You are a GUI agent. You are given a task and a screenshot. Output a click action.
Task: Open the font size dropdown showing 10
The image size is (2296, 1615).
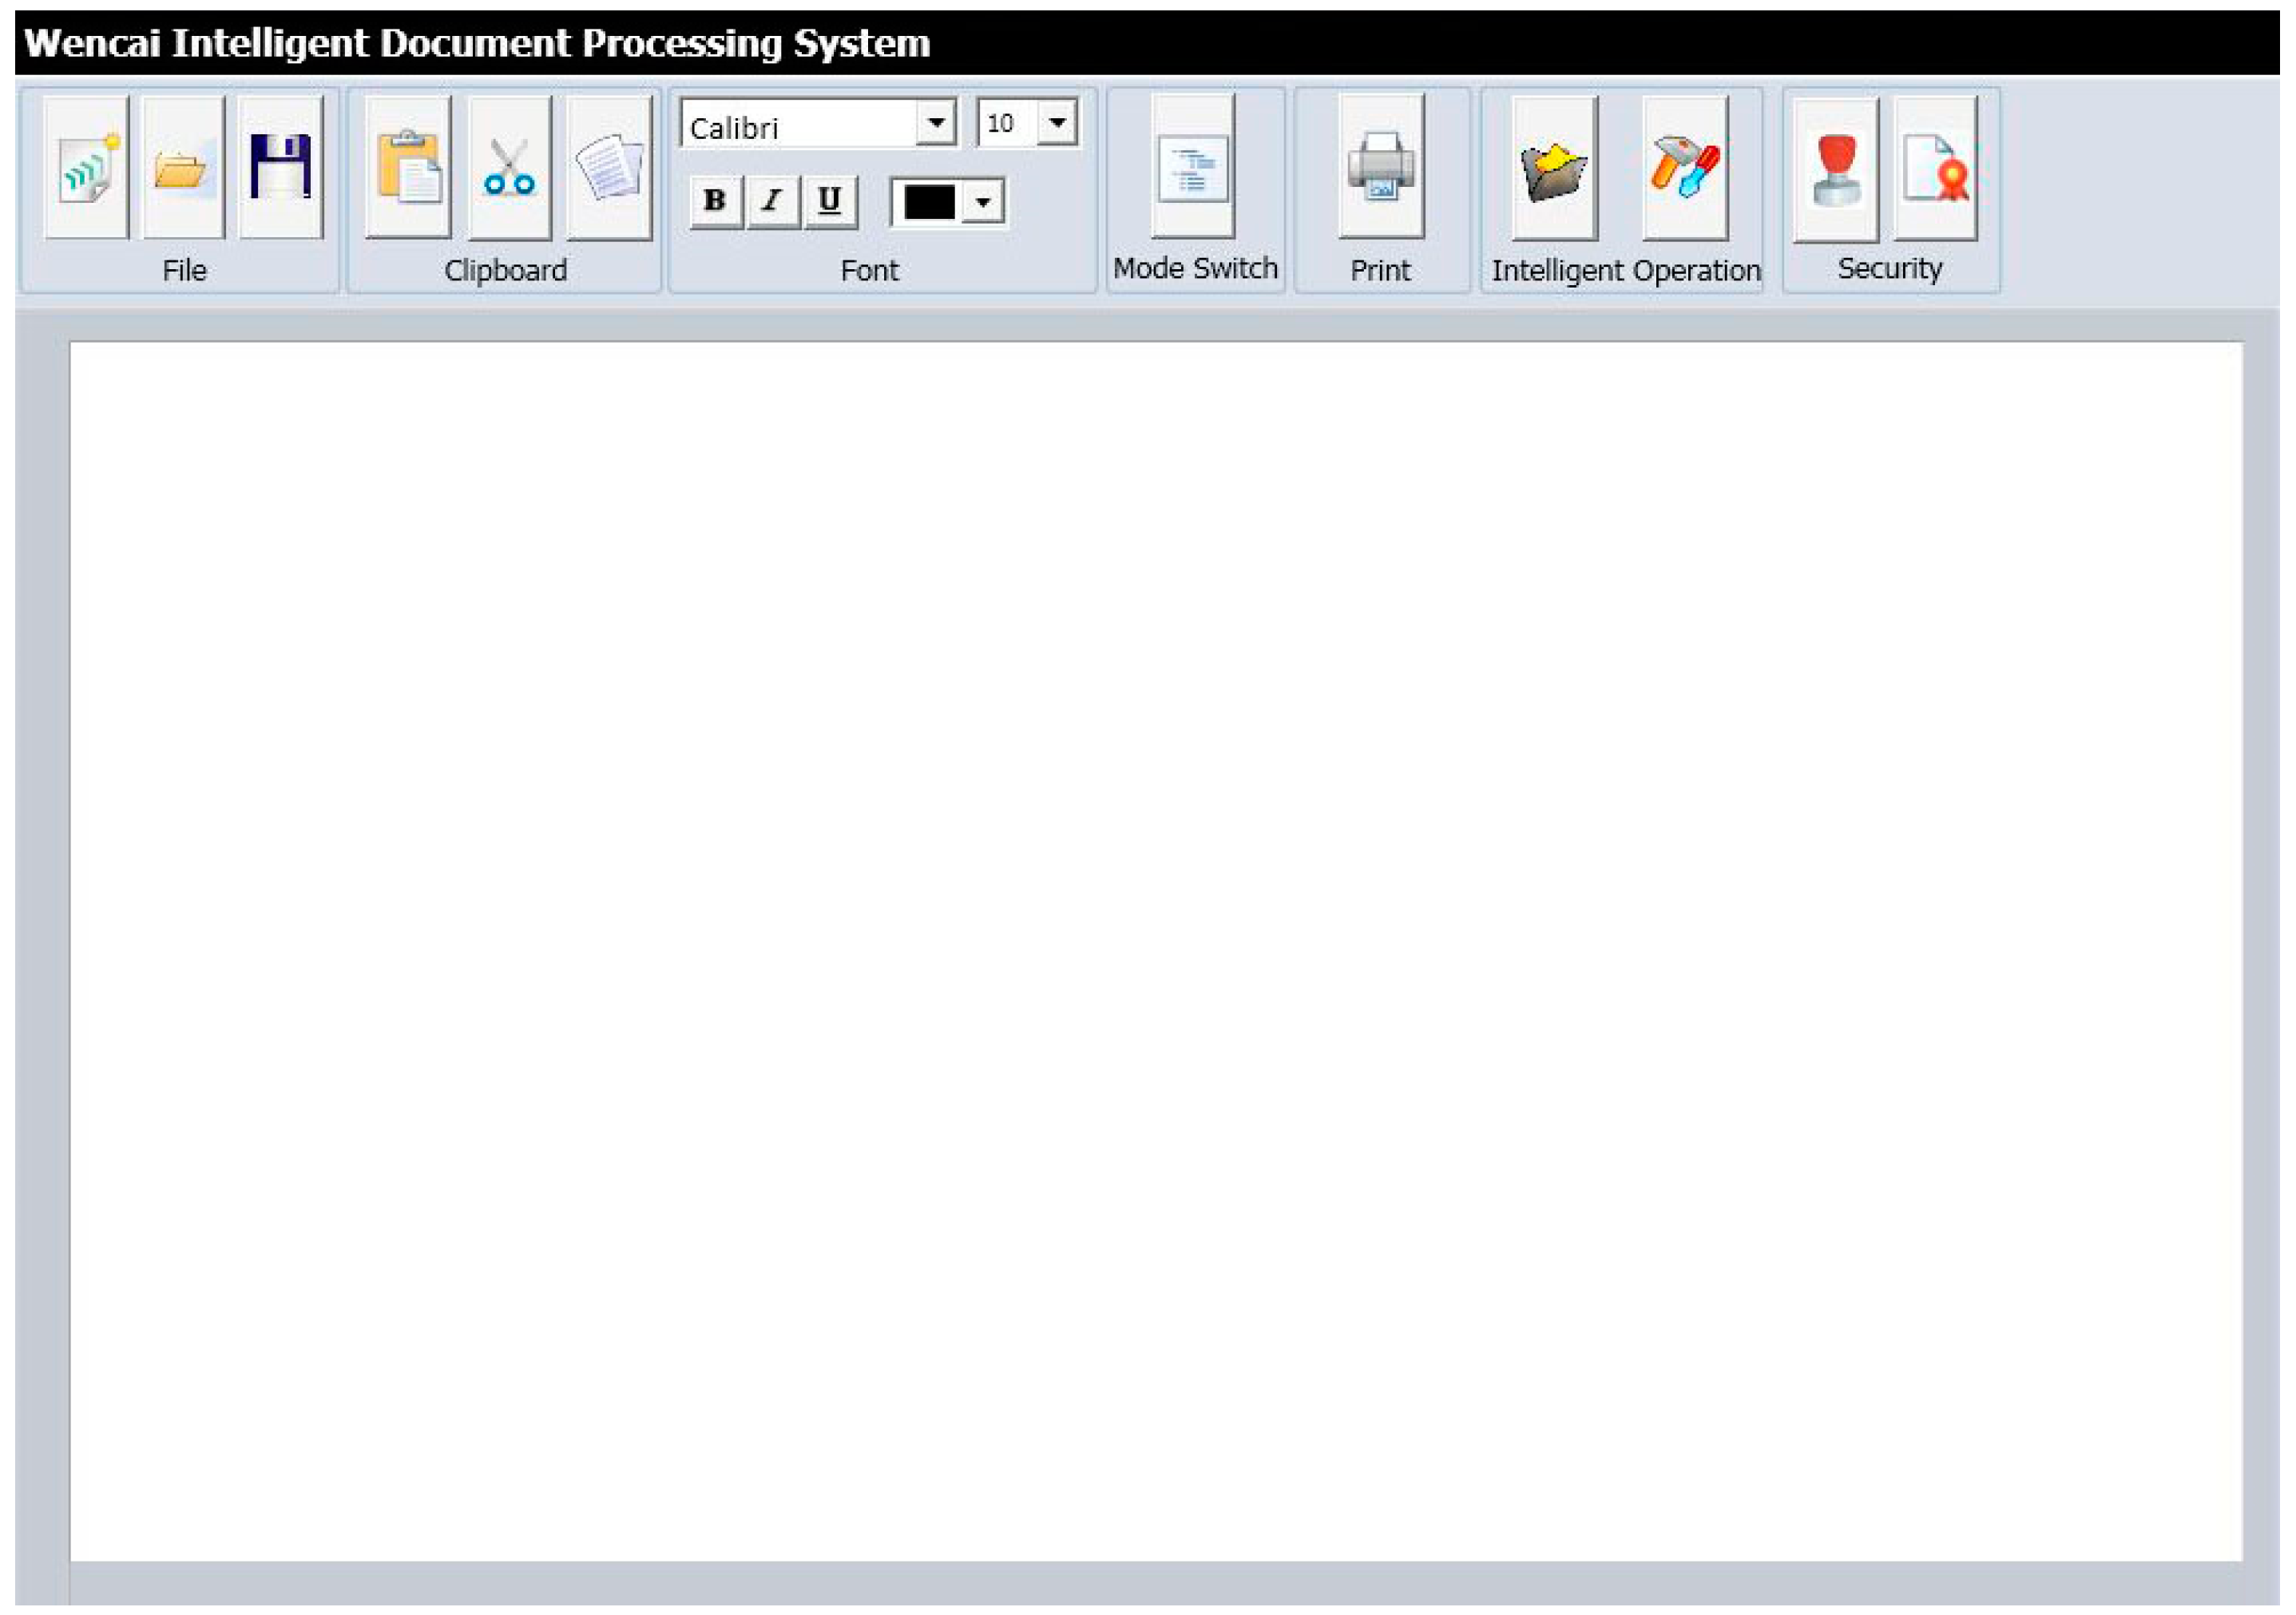tap(1057, 123)
